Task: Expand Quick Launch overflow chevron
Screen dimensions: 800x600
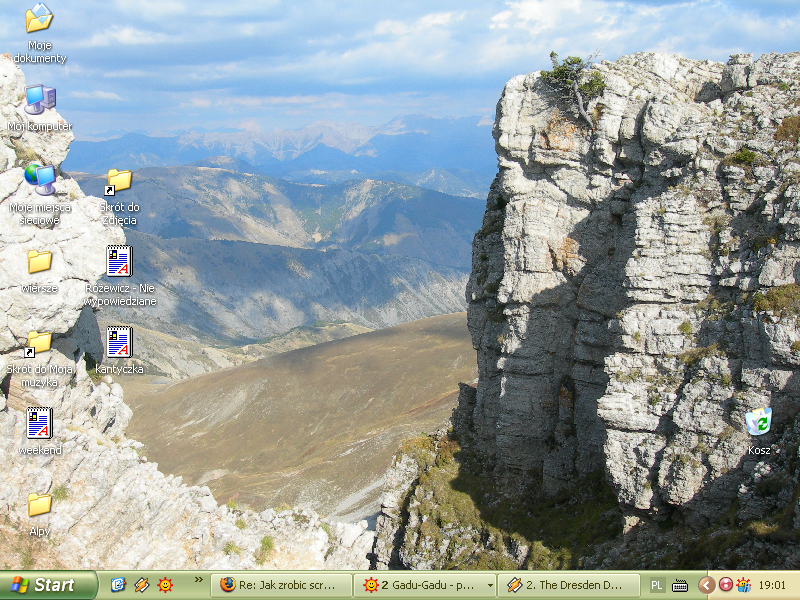Action: coord(198,579)
